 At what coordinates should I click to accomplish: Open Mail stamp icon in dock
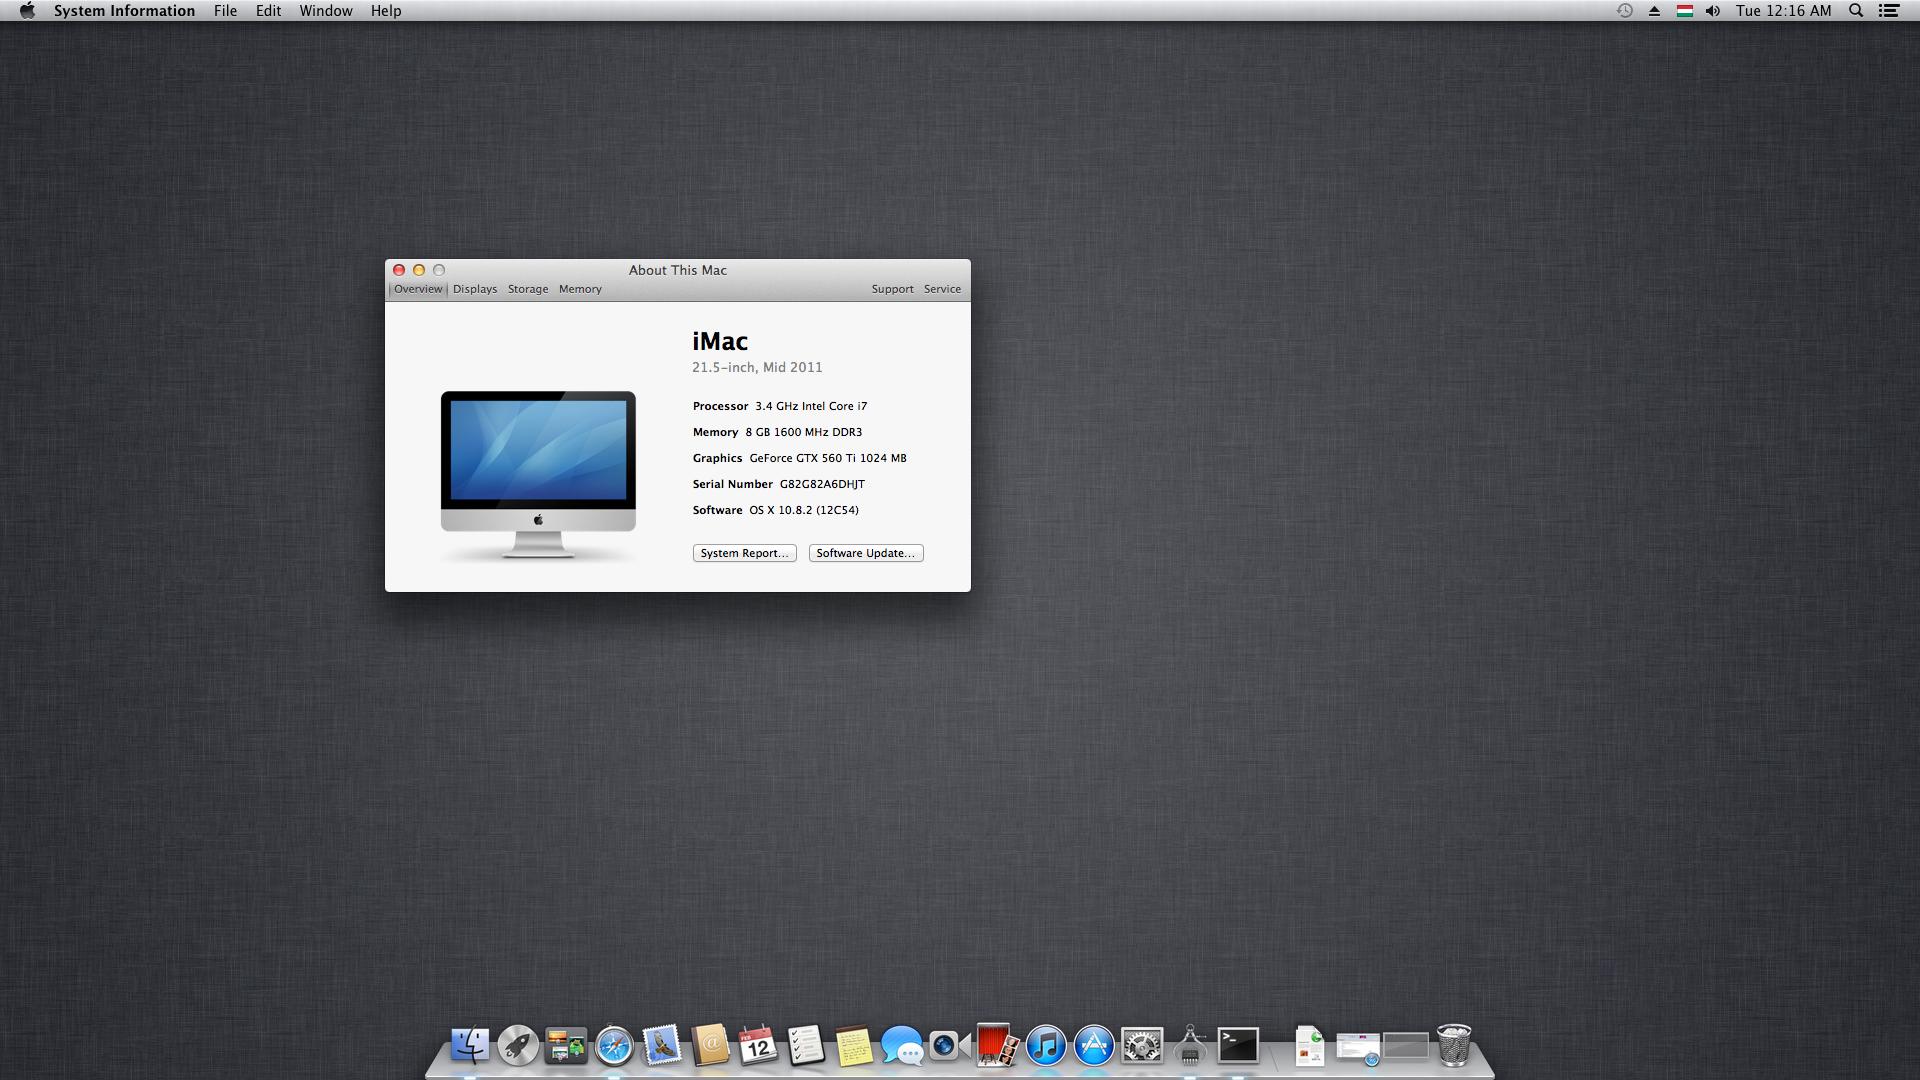(x=662, y=1046)
